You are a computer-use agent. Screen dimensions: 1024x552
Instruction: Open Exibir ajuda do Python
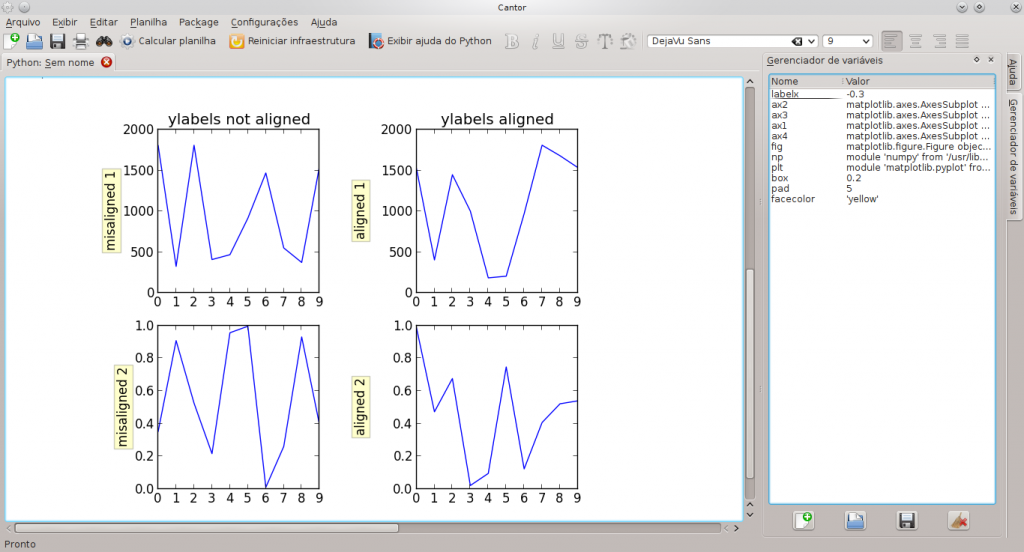point(430,41)
